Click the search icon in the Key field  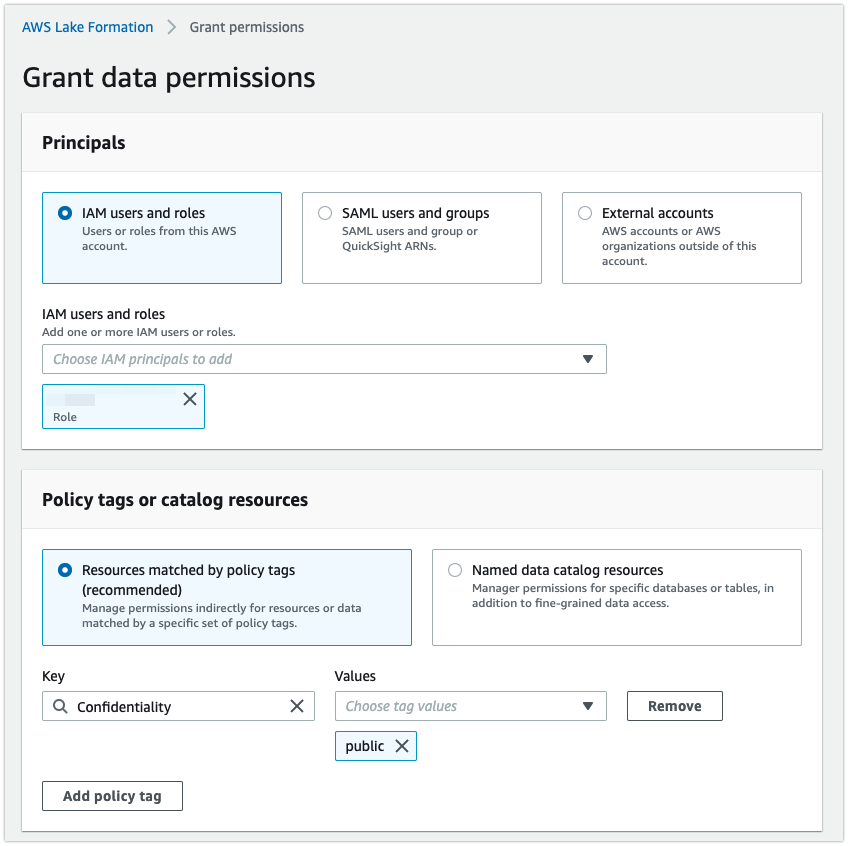pyautogui.click(x=58, y=706)
